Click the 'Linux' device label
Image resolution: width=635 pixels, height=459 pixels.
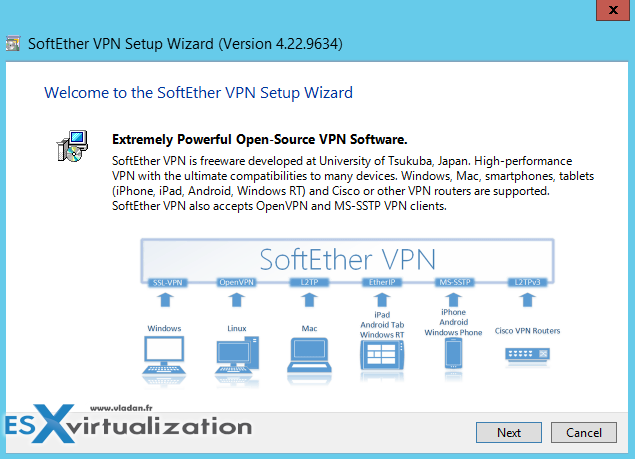[x=237, y=328]
